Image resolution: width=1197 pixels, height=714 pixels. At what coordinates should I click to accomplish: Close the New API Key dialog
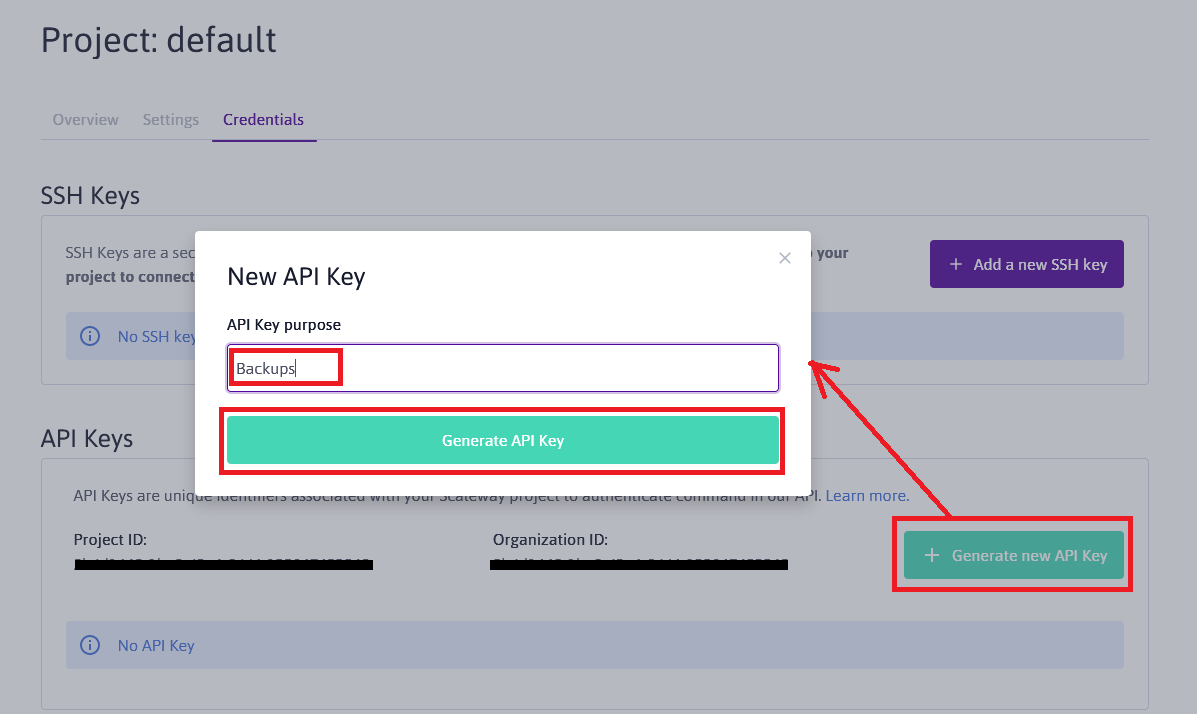pyautogui.click(x=785, y=258)
